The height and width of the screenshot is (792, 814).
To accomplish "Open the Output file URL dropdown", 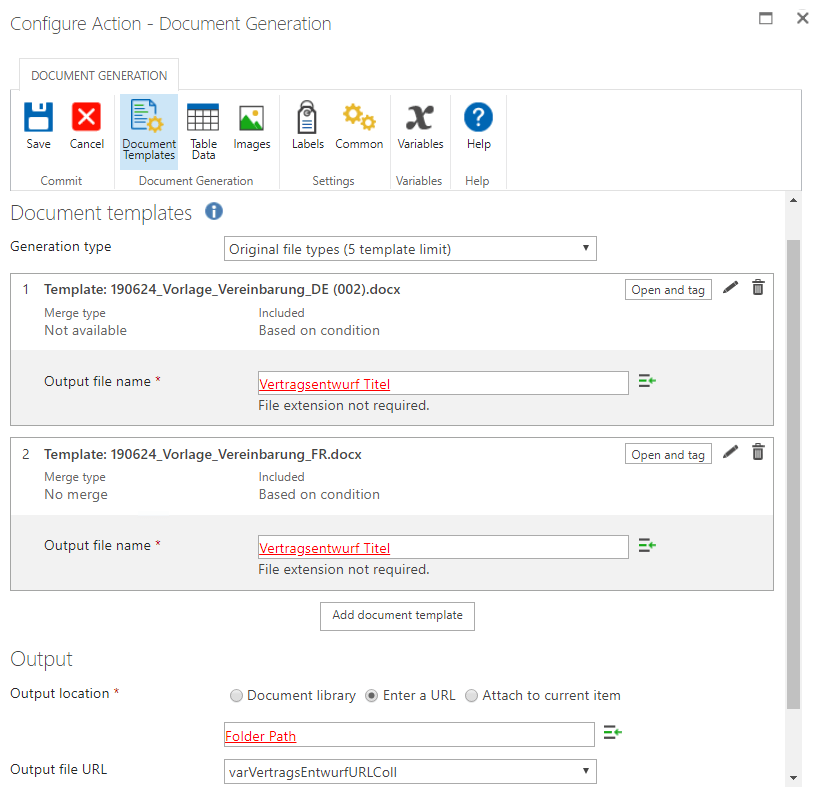I will (x=410, y=772).
